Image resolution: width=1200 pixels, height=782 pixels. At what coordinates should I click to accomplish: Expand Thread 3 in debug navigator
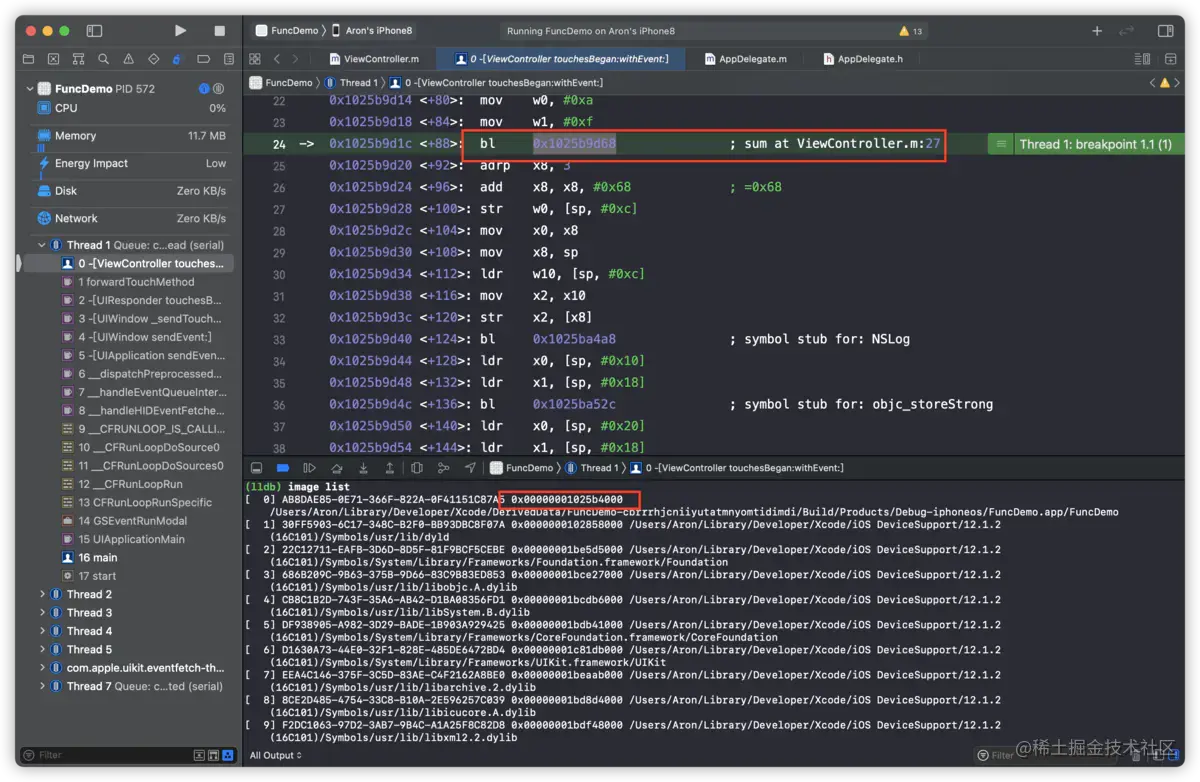[x=42, y=613]
